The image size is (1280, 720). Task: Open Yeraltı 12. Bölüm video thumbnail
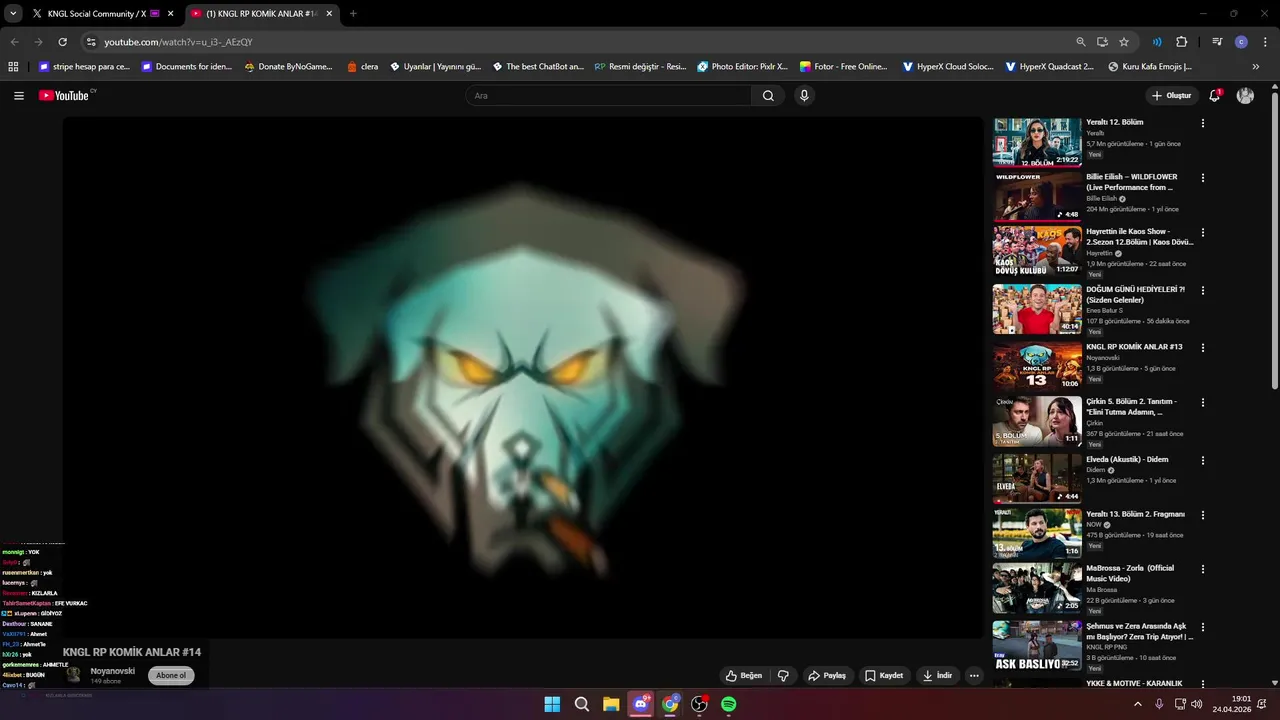[x=1037, y=142]
